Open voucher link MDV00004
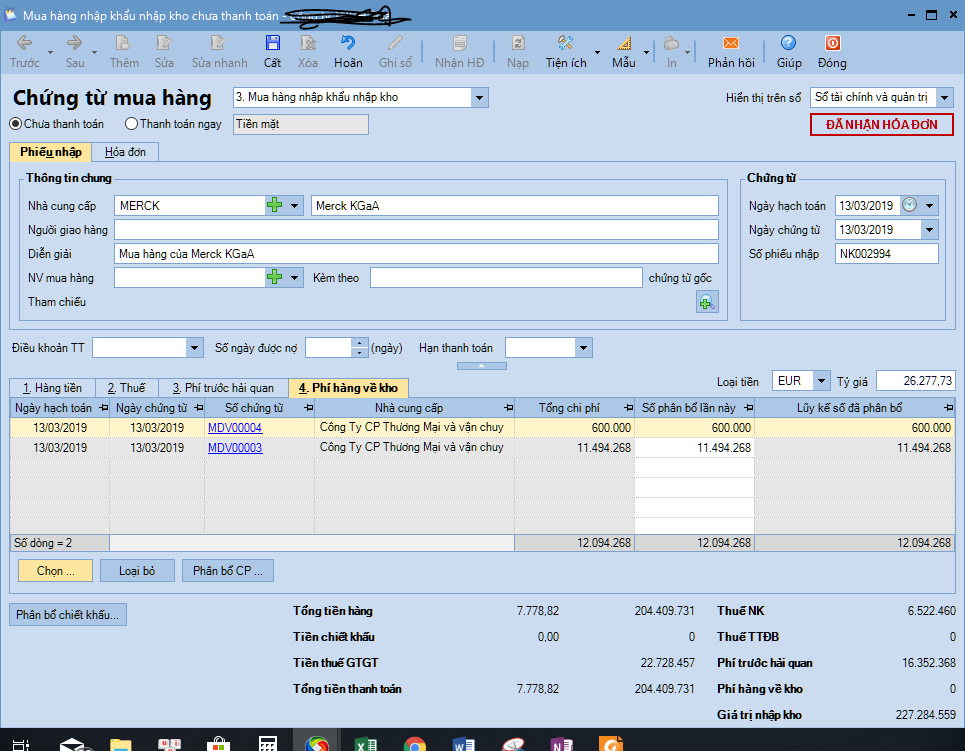Viewport: 965px width, 751px height. [x=235, y=428]
